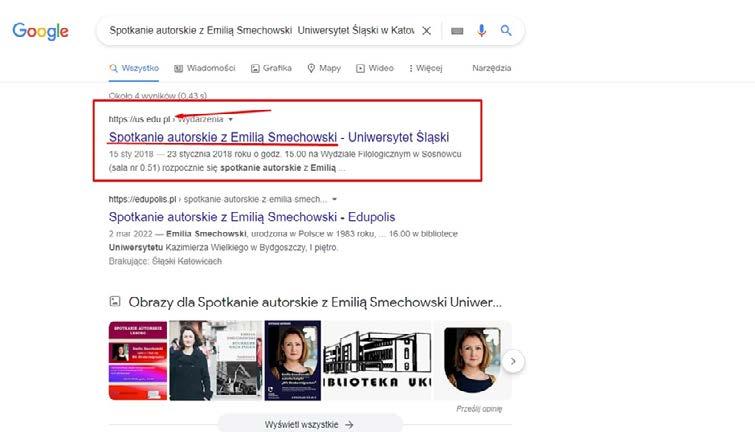Click the Wyświetl wszystkie button
This screenshot has height=432, width=755.
tap(310, 424)
